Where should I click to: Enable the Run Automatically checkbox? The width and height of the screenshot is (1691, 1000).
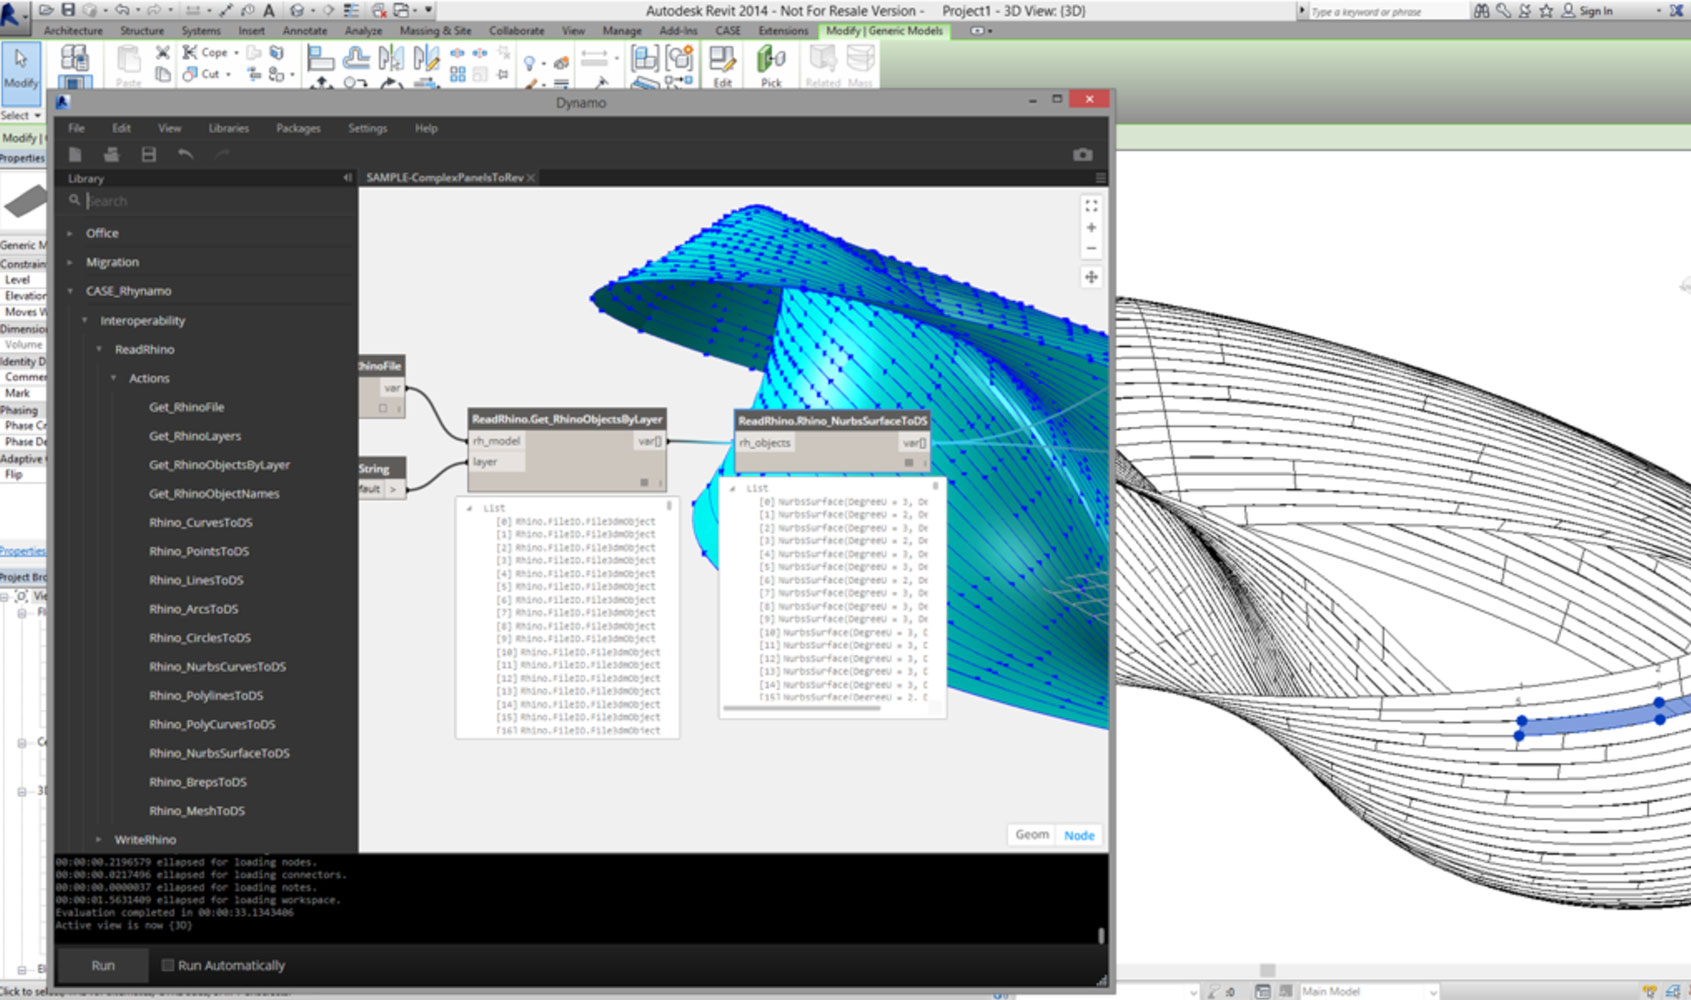tap(167, 964)
